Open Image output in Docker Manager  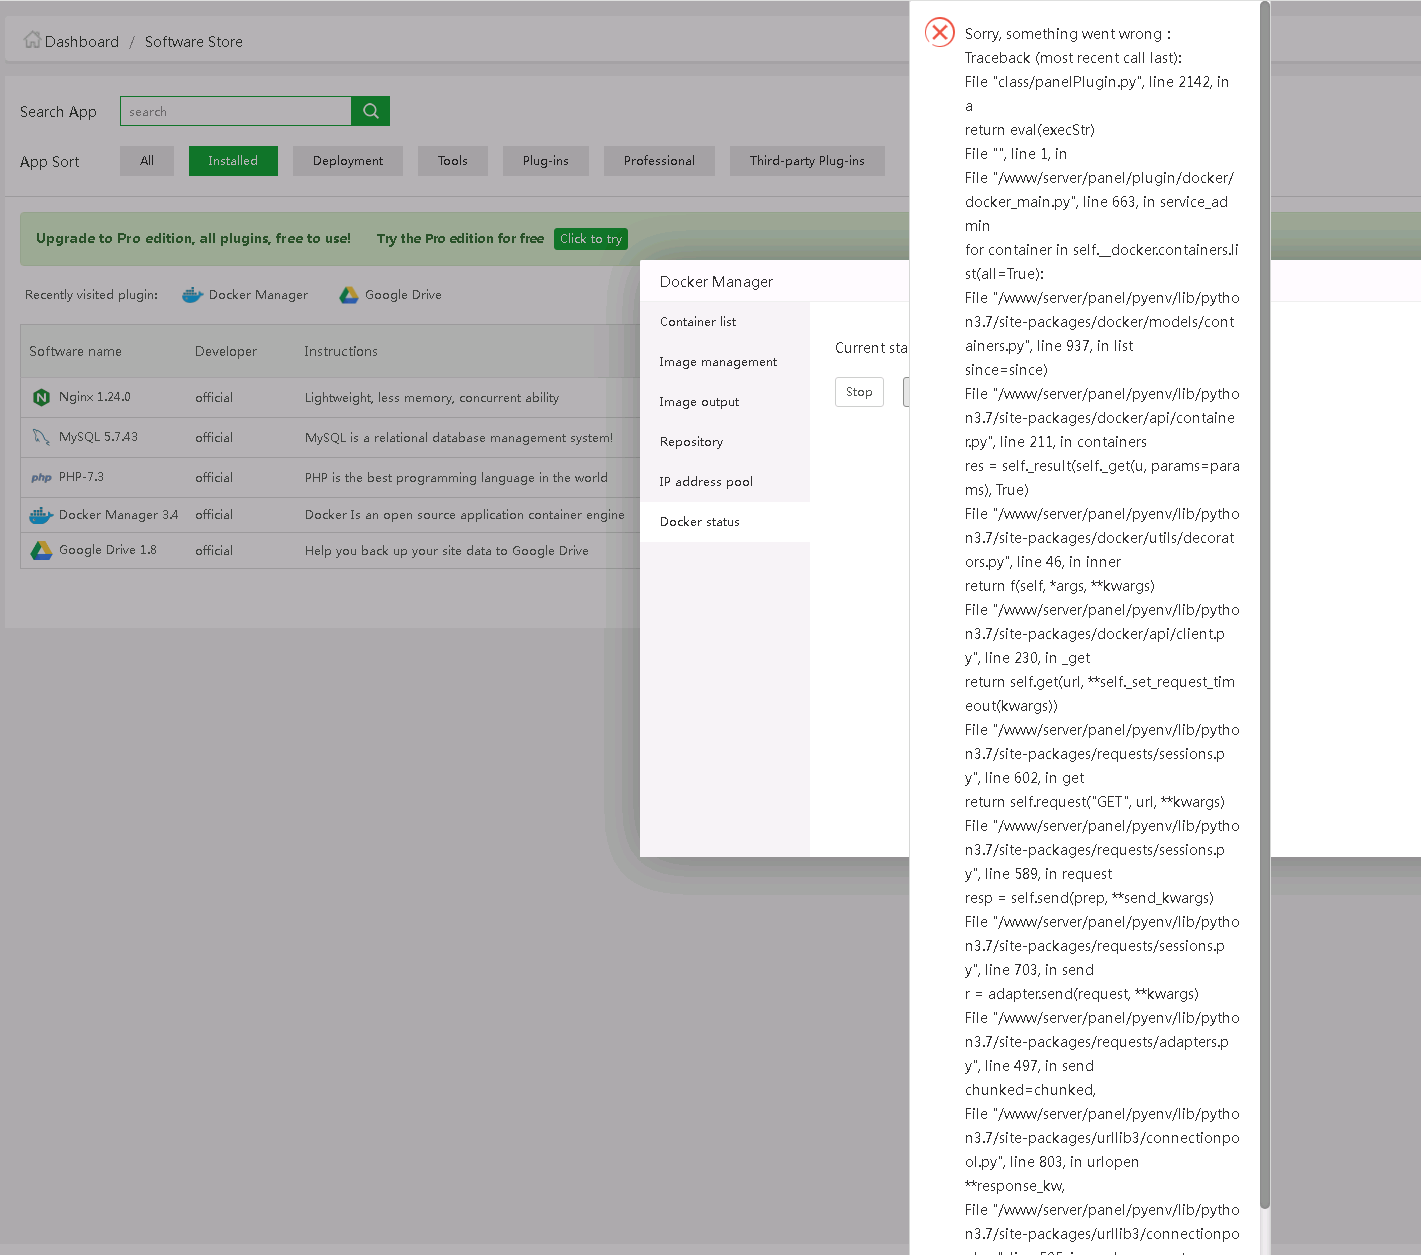coord(725,402)
